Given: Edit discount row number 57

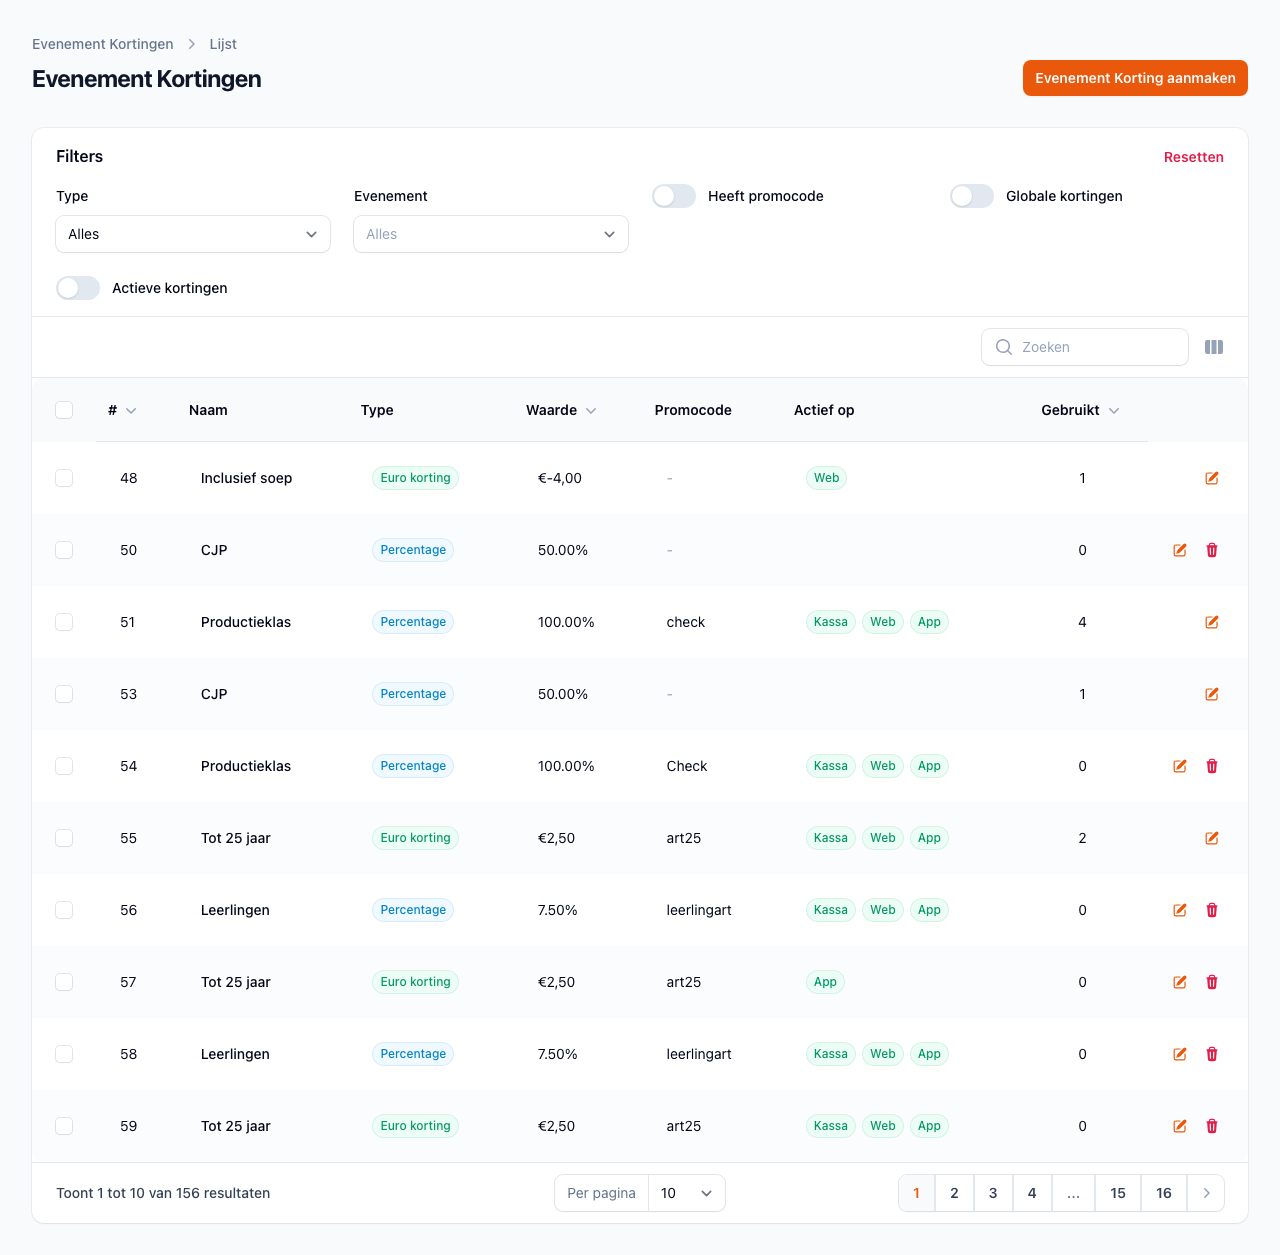Looking at the screenshot, I should click(x=1179, y=982).
